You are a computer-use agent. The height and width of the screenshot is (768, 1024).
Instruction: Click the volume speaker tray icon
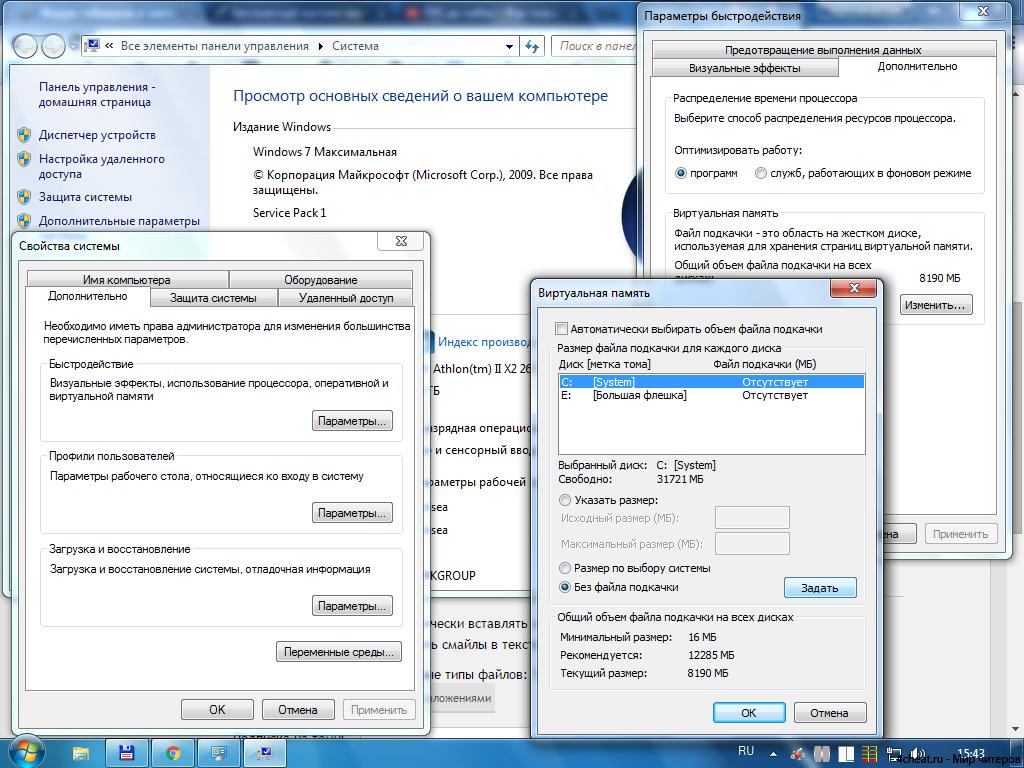click(x=917, y=754)
